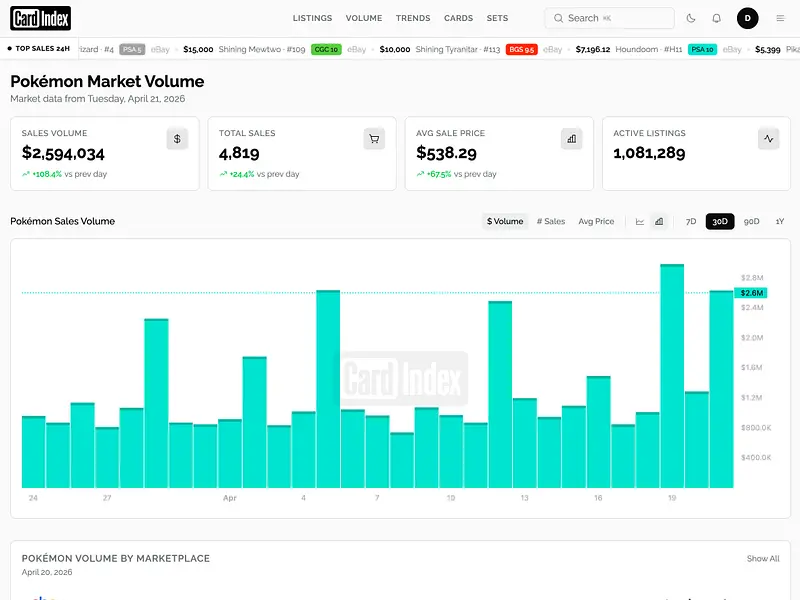800x600 pixels.
Task: Click the BGS 9.5 grade badge
Action: point(521,49)
